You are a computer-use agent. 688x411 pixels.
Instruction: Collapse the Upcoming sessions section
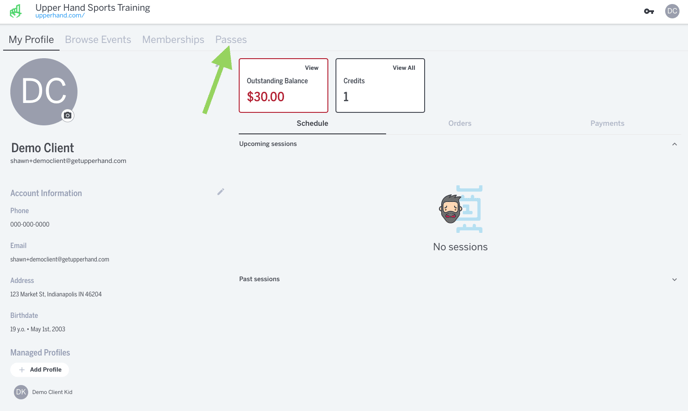point(674,144)
